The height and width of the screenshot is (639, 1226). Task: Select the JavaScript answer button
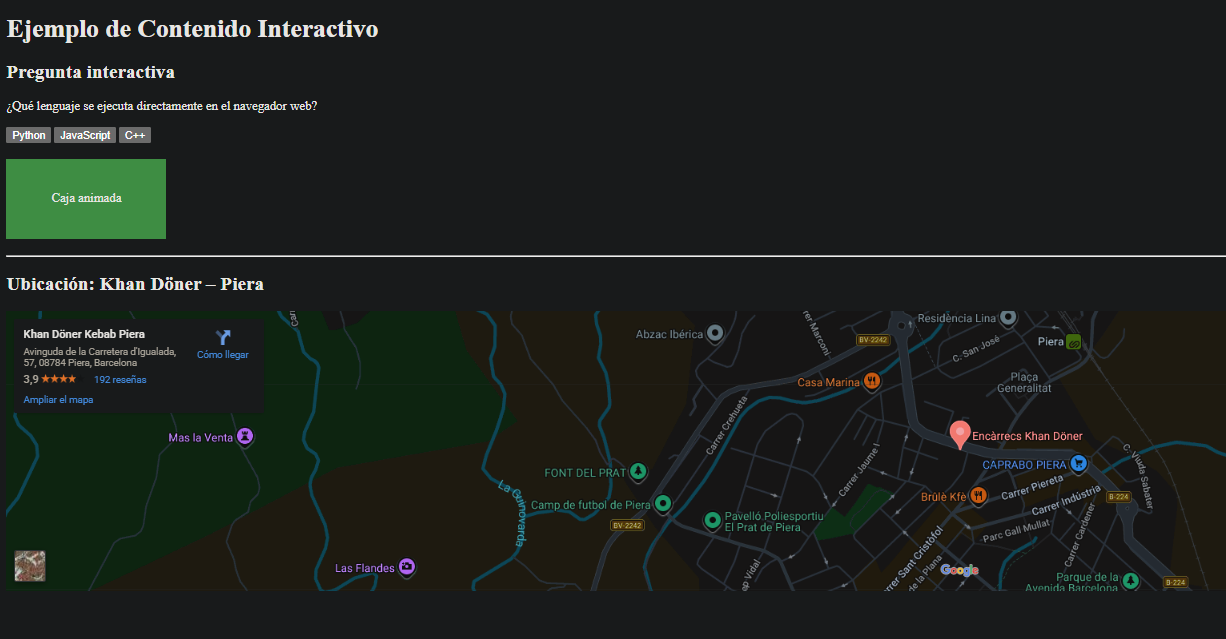(85, 135)
